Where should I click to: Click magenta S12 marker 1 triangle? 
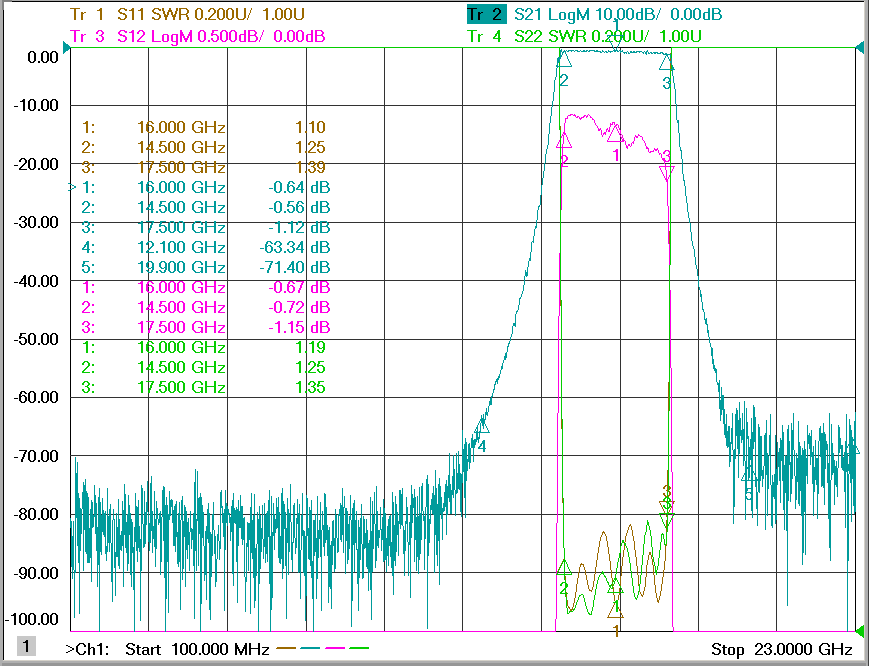pos(614,134)
